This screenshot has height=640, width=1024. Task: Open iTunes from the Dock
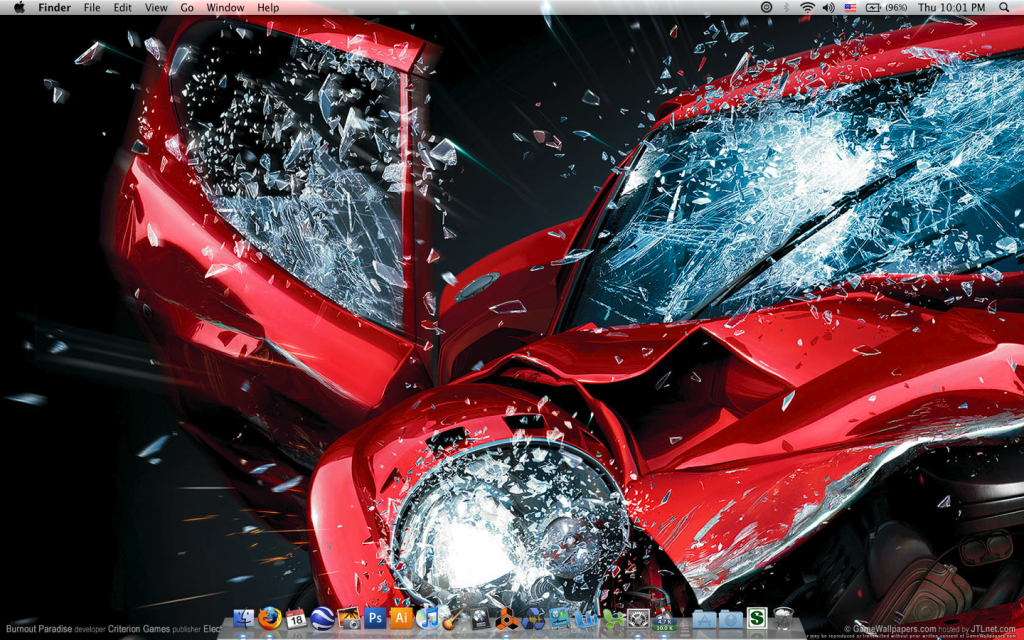[428, 618]
